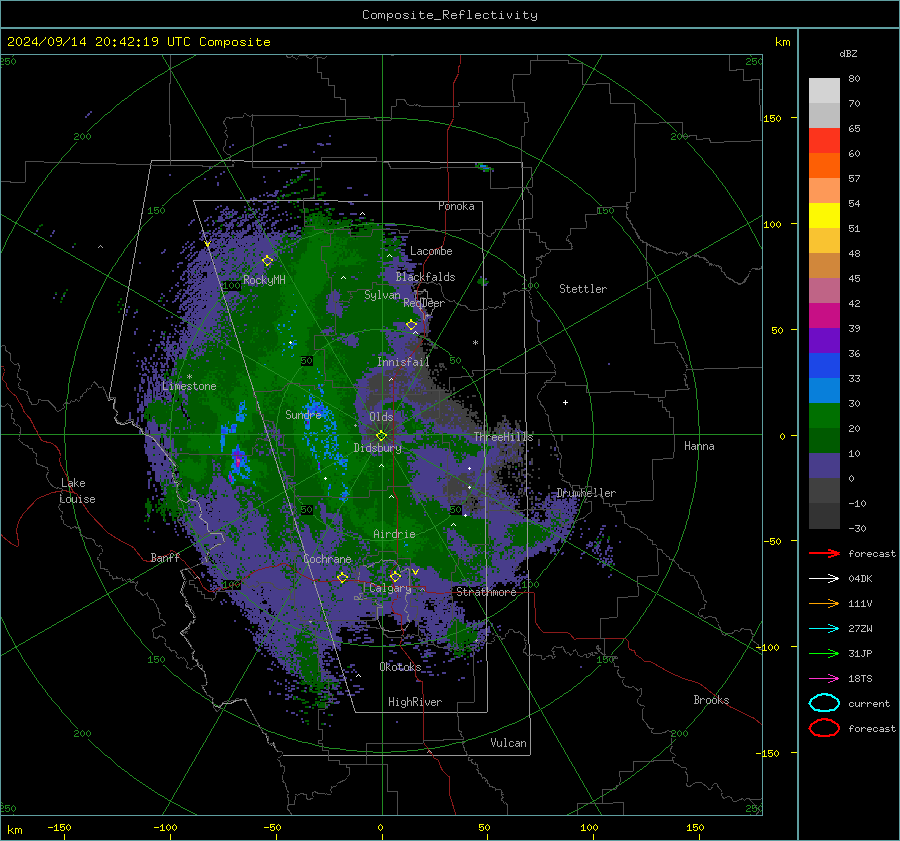Click the yellow diamond marker above Calgary
900x841 pixels.
pos(395,576)
